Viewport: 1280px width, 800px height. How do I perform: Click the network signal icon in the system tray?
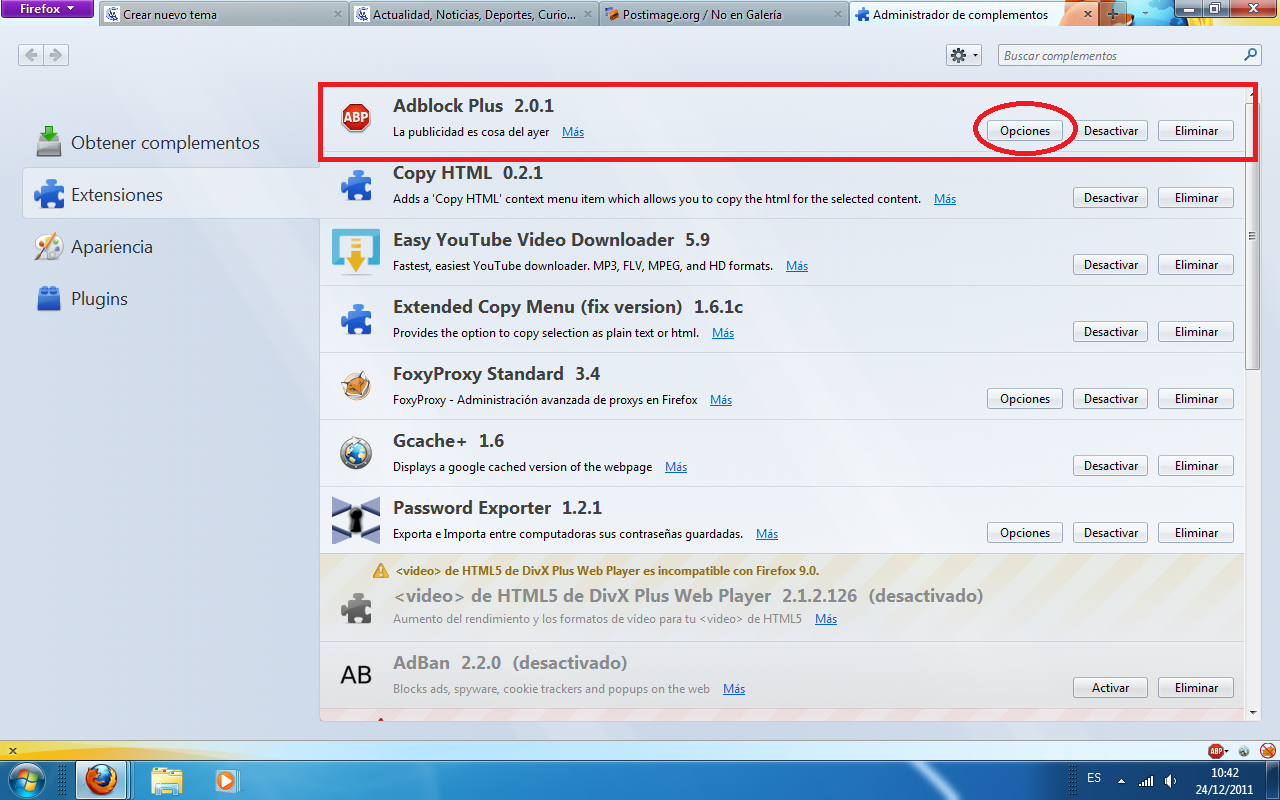tap(1146, 780)
